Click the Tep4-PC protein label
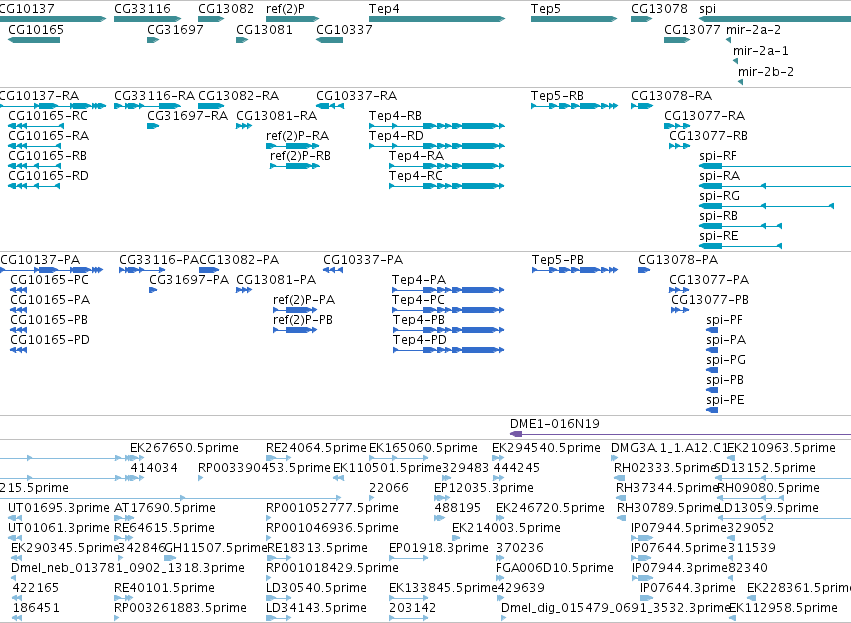The height and width of the screenshot is (623, 851). point(418,300)
